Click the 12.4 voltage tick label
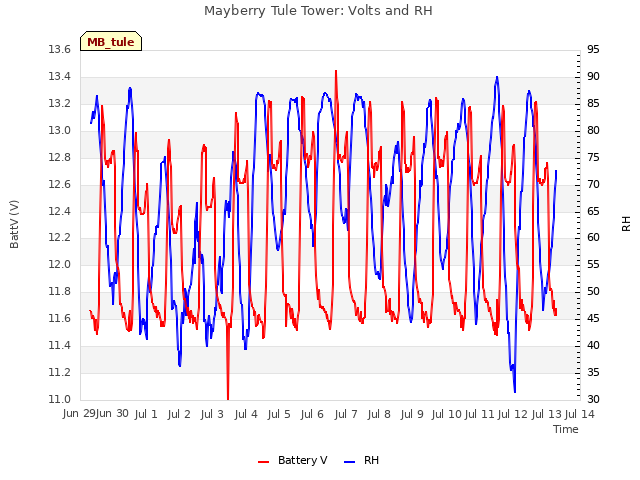 [x=60, y=211]
